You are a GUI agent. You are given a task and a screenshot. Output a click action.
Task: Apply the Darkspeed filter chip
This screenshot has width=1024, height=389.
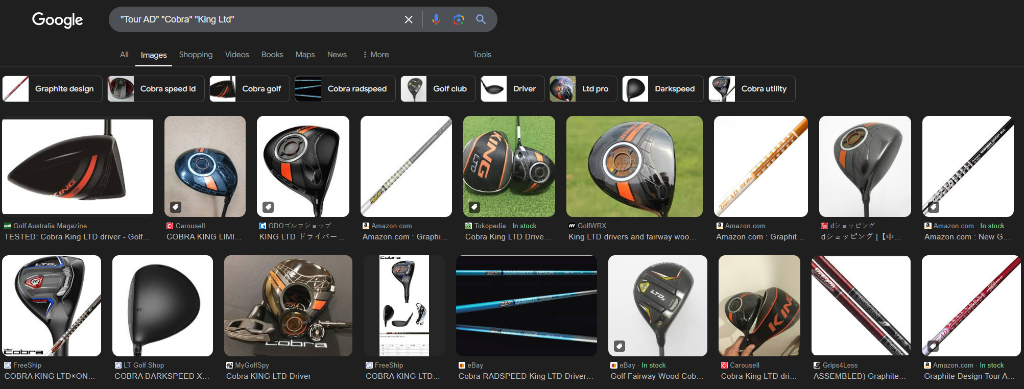point(663,89)
